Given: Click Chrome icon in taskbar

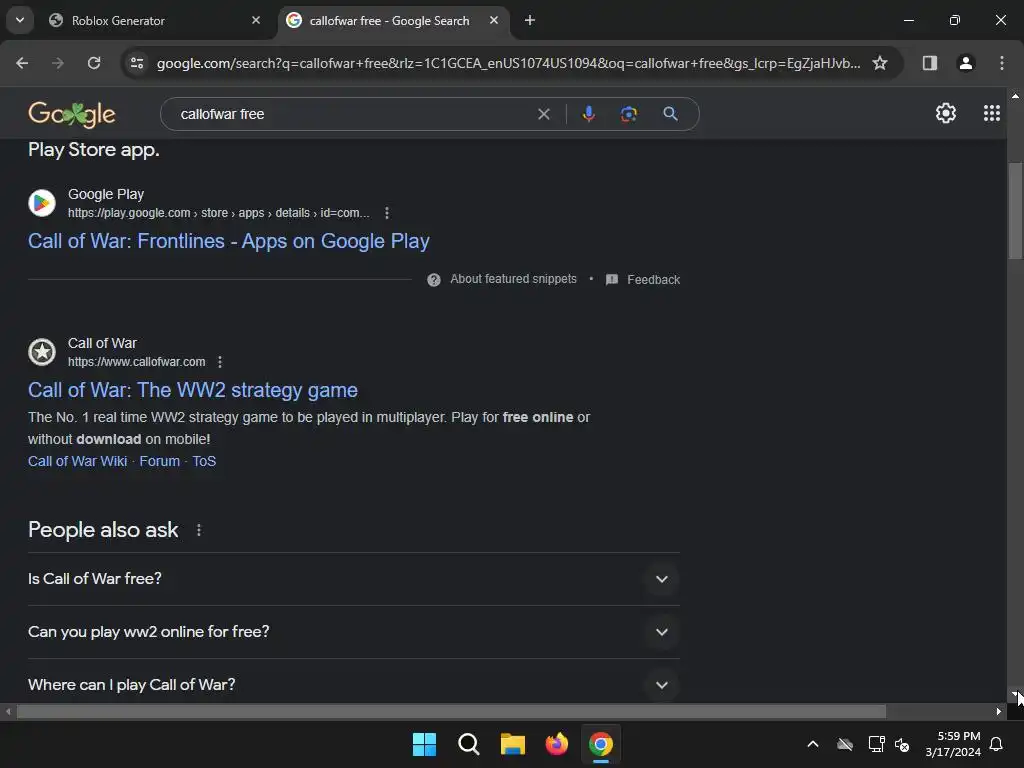Looking at the screenshot, I should click(x=601, y=744).
